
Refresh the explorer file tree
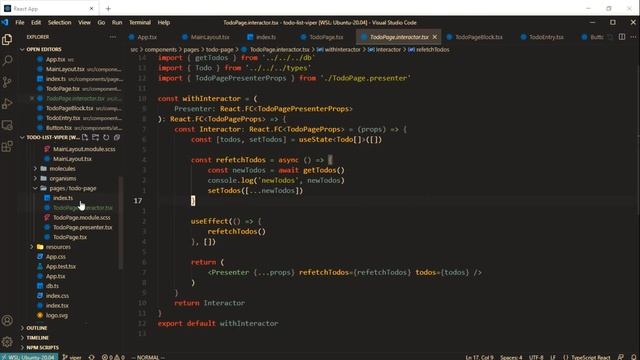(106, 138)
